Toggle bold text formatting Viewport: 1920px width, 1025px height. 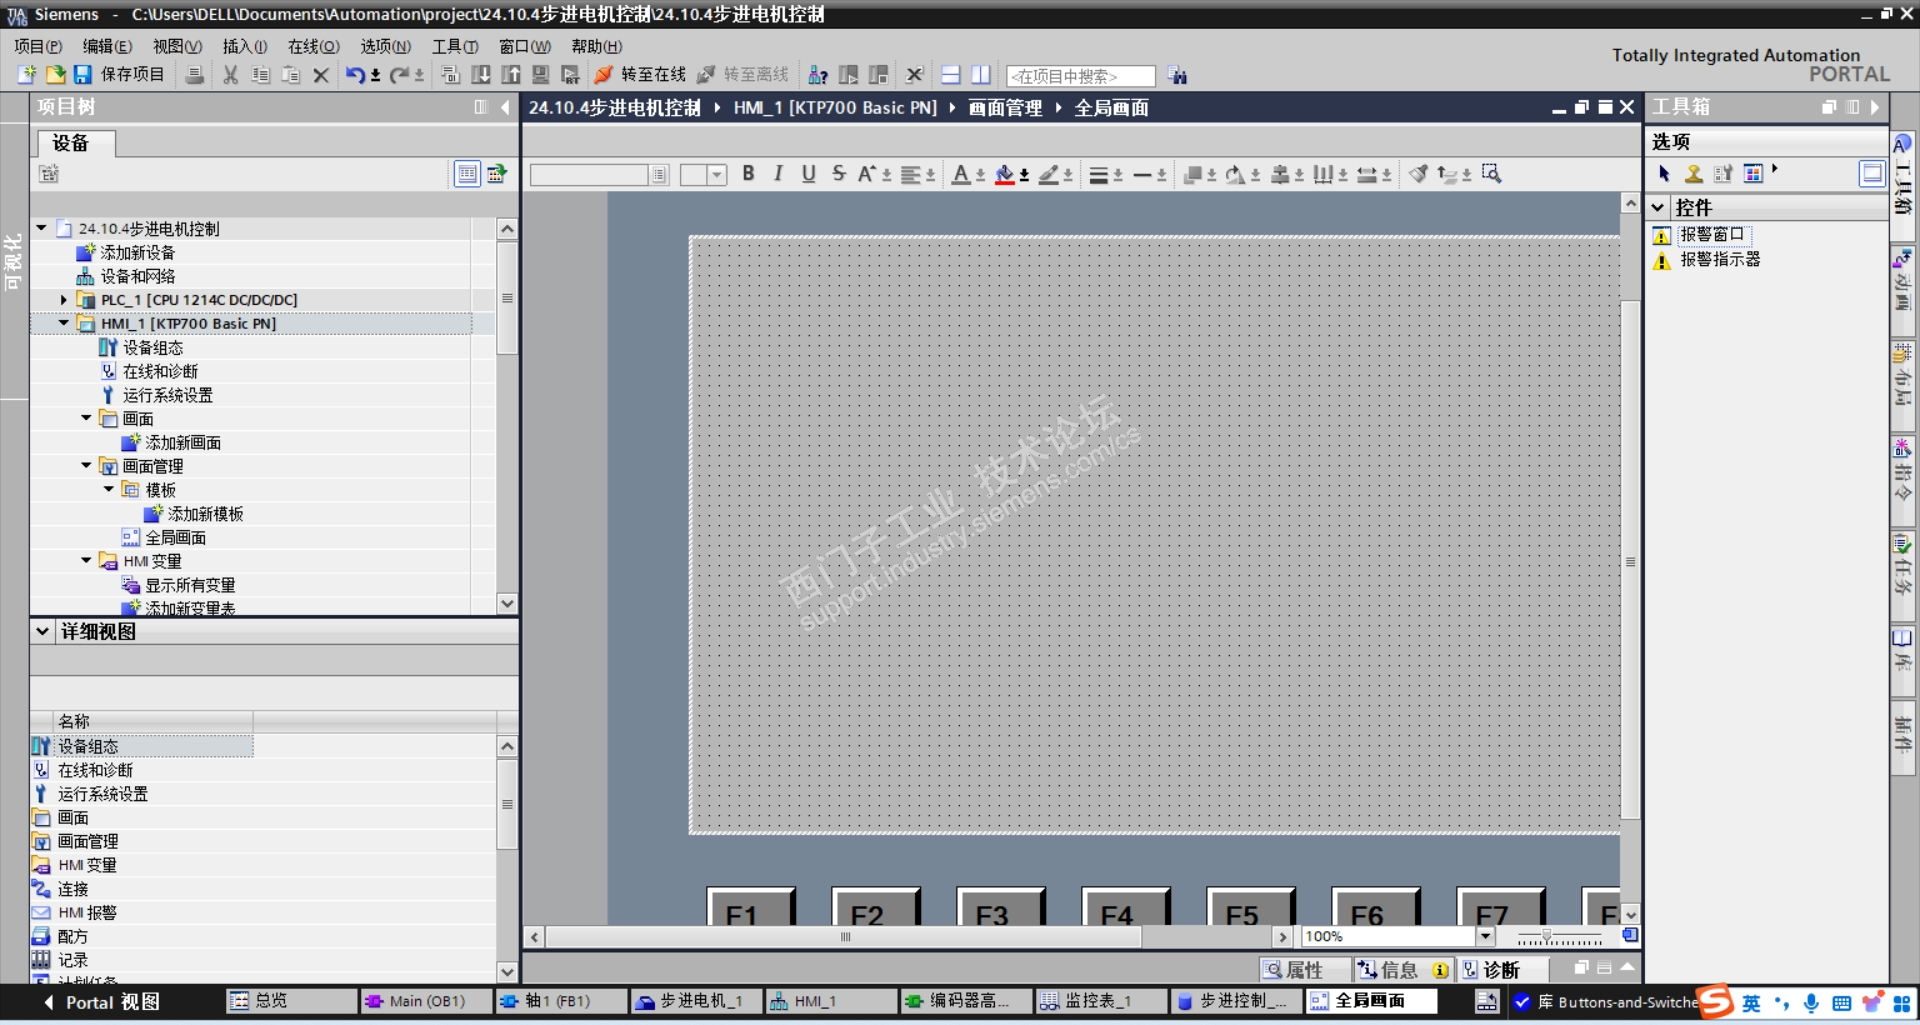click(x=748, y=174)
